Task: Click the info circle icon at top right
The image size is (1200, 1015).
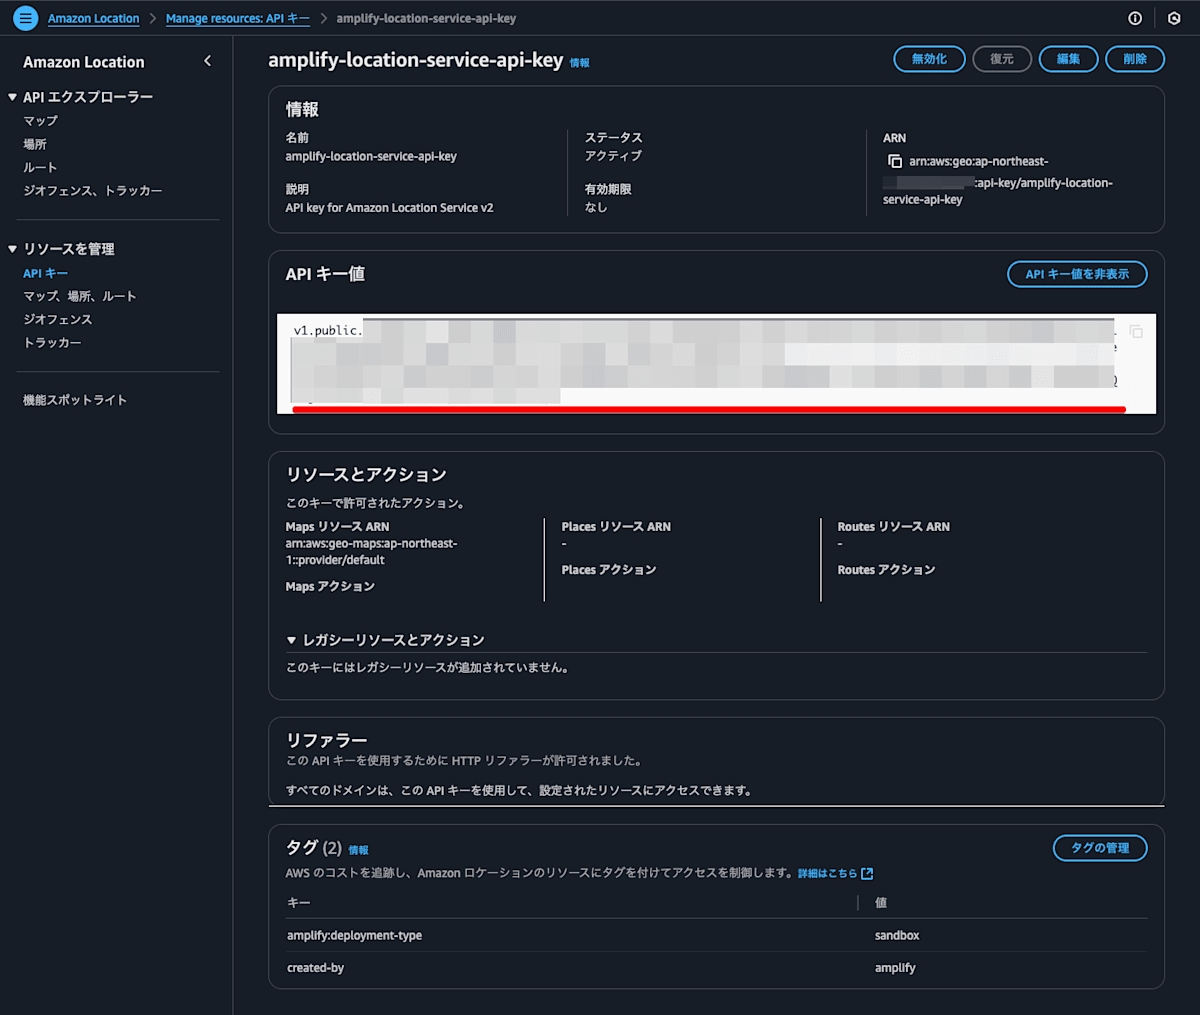Action: [x=1135, y=18]
